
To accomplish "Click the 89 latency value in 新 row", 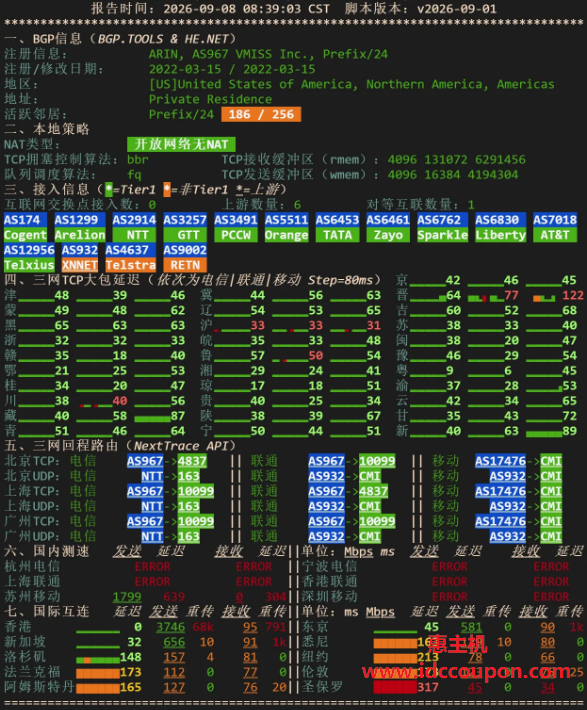I will (569, 431).
